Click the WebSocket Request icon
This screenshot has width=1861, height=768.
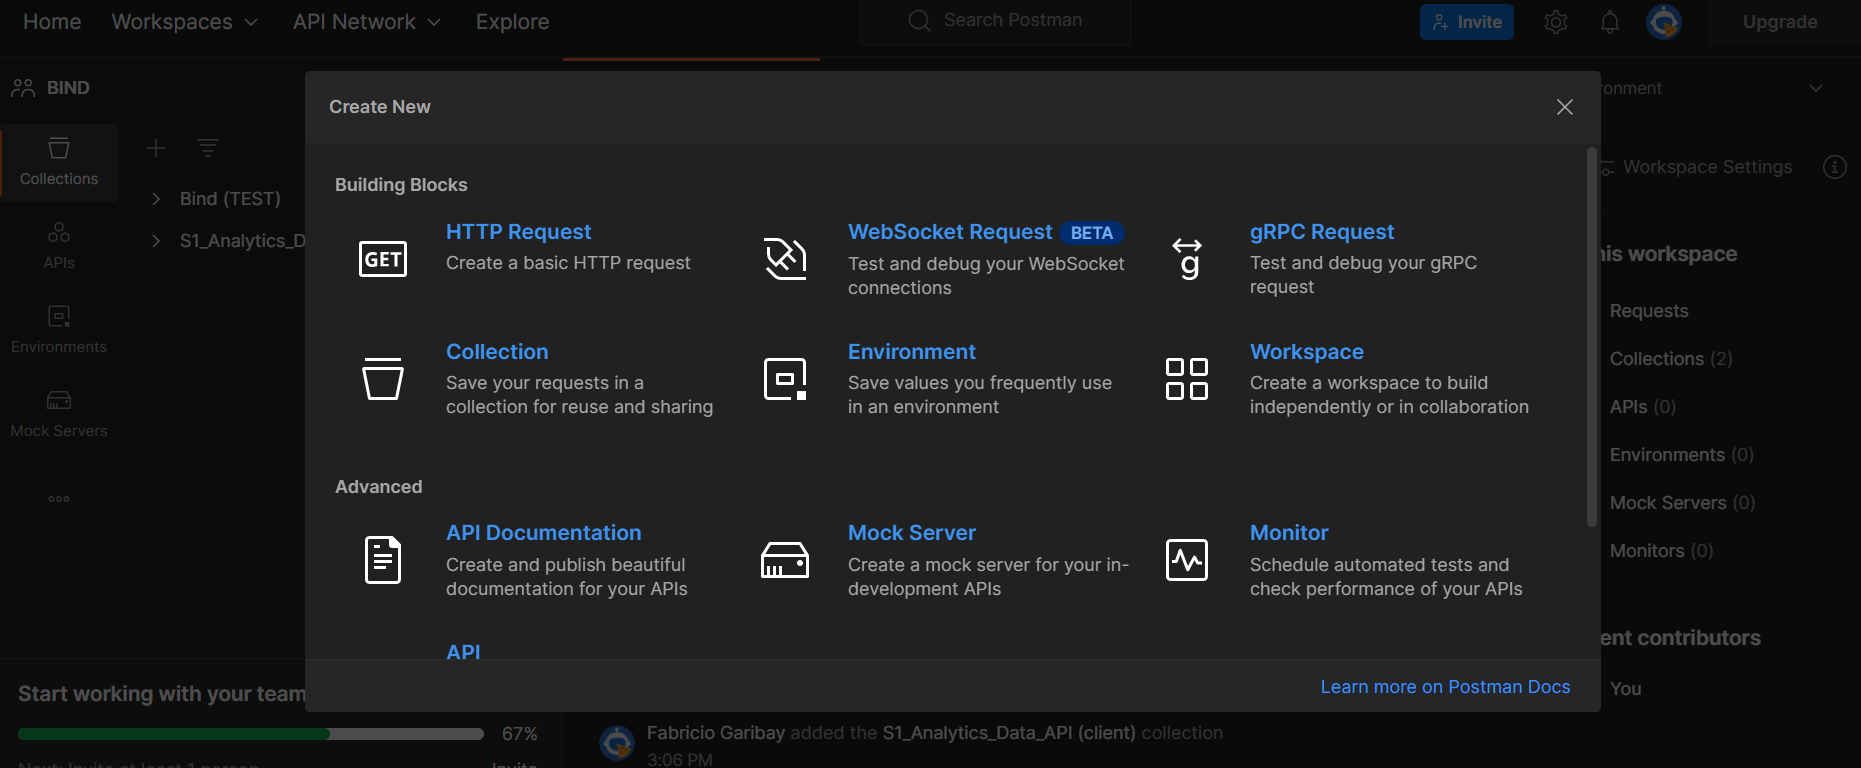coord(785,259)
